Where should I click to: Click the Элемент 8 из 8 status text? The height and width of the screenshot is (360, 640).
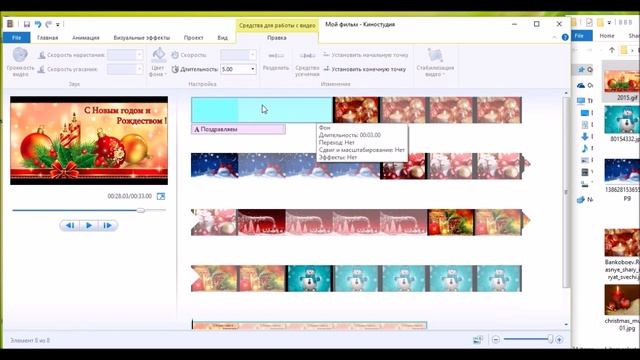[30, 340]
